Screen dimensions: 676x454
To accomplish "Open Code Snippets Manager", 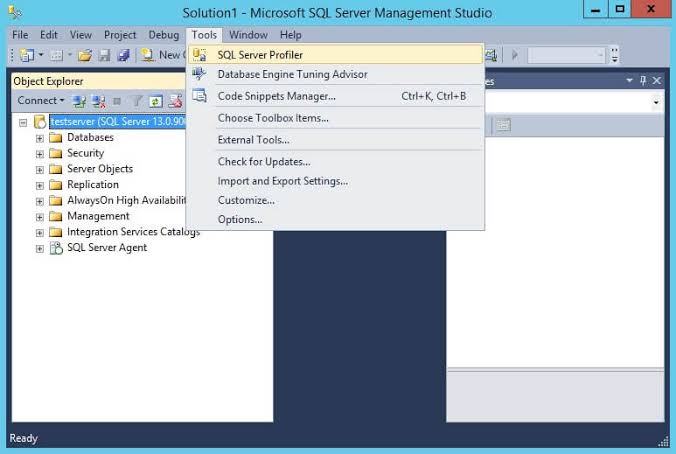I will click(x=335, y=96).
